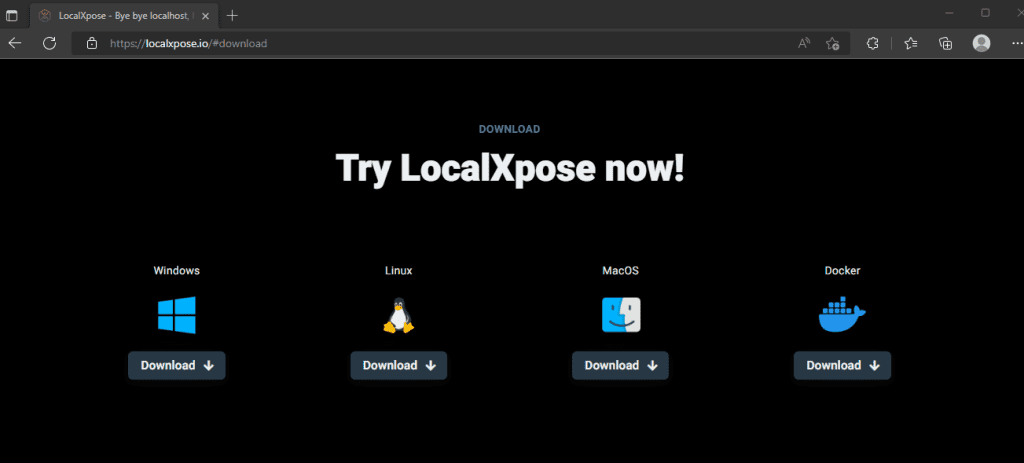Click the DOWNLOAD section label
The width and height of the screenshot is (1024, 463).
(x=509, y=129)
